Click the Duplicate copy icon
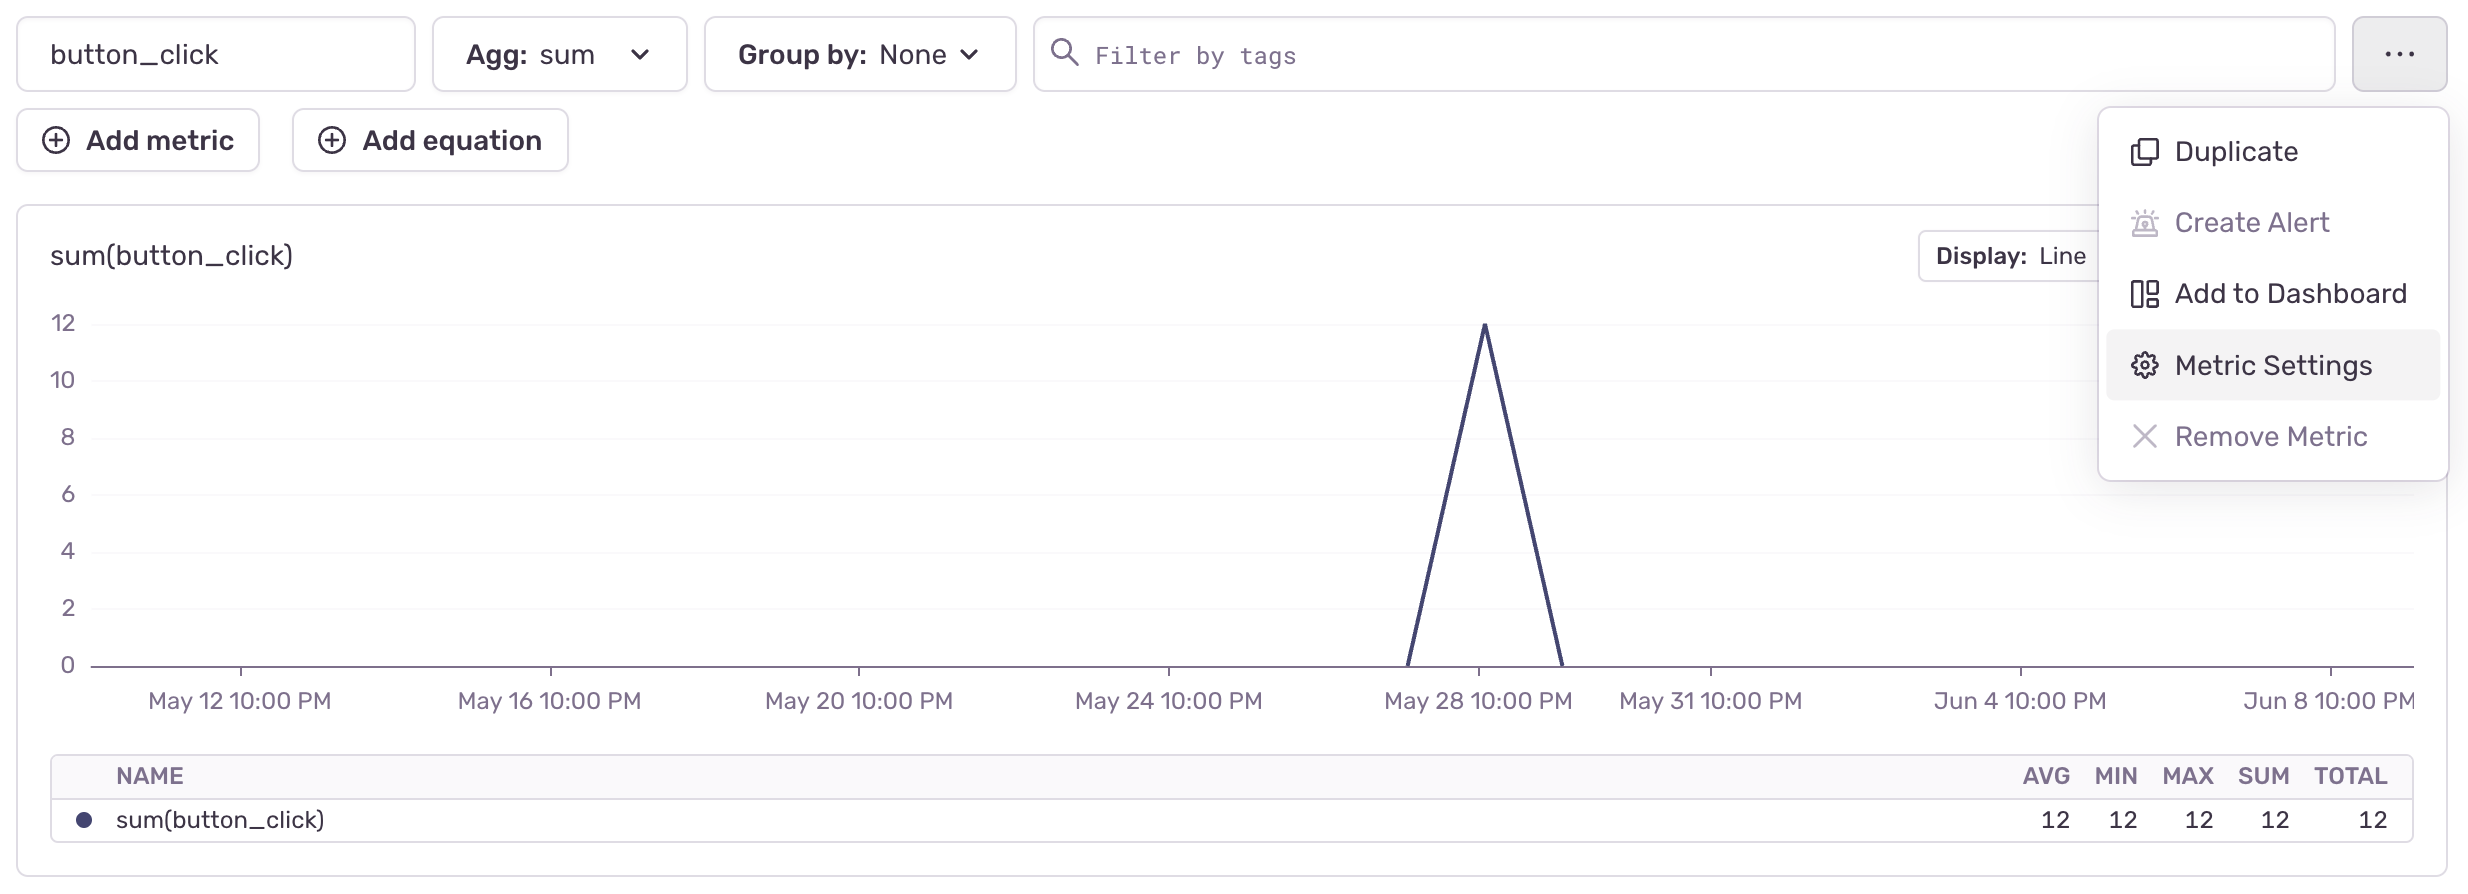 pos(2144,152)
